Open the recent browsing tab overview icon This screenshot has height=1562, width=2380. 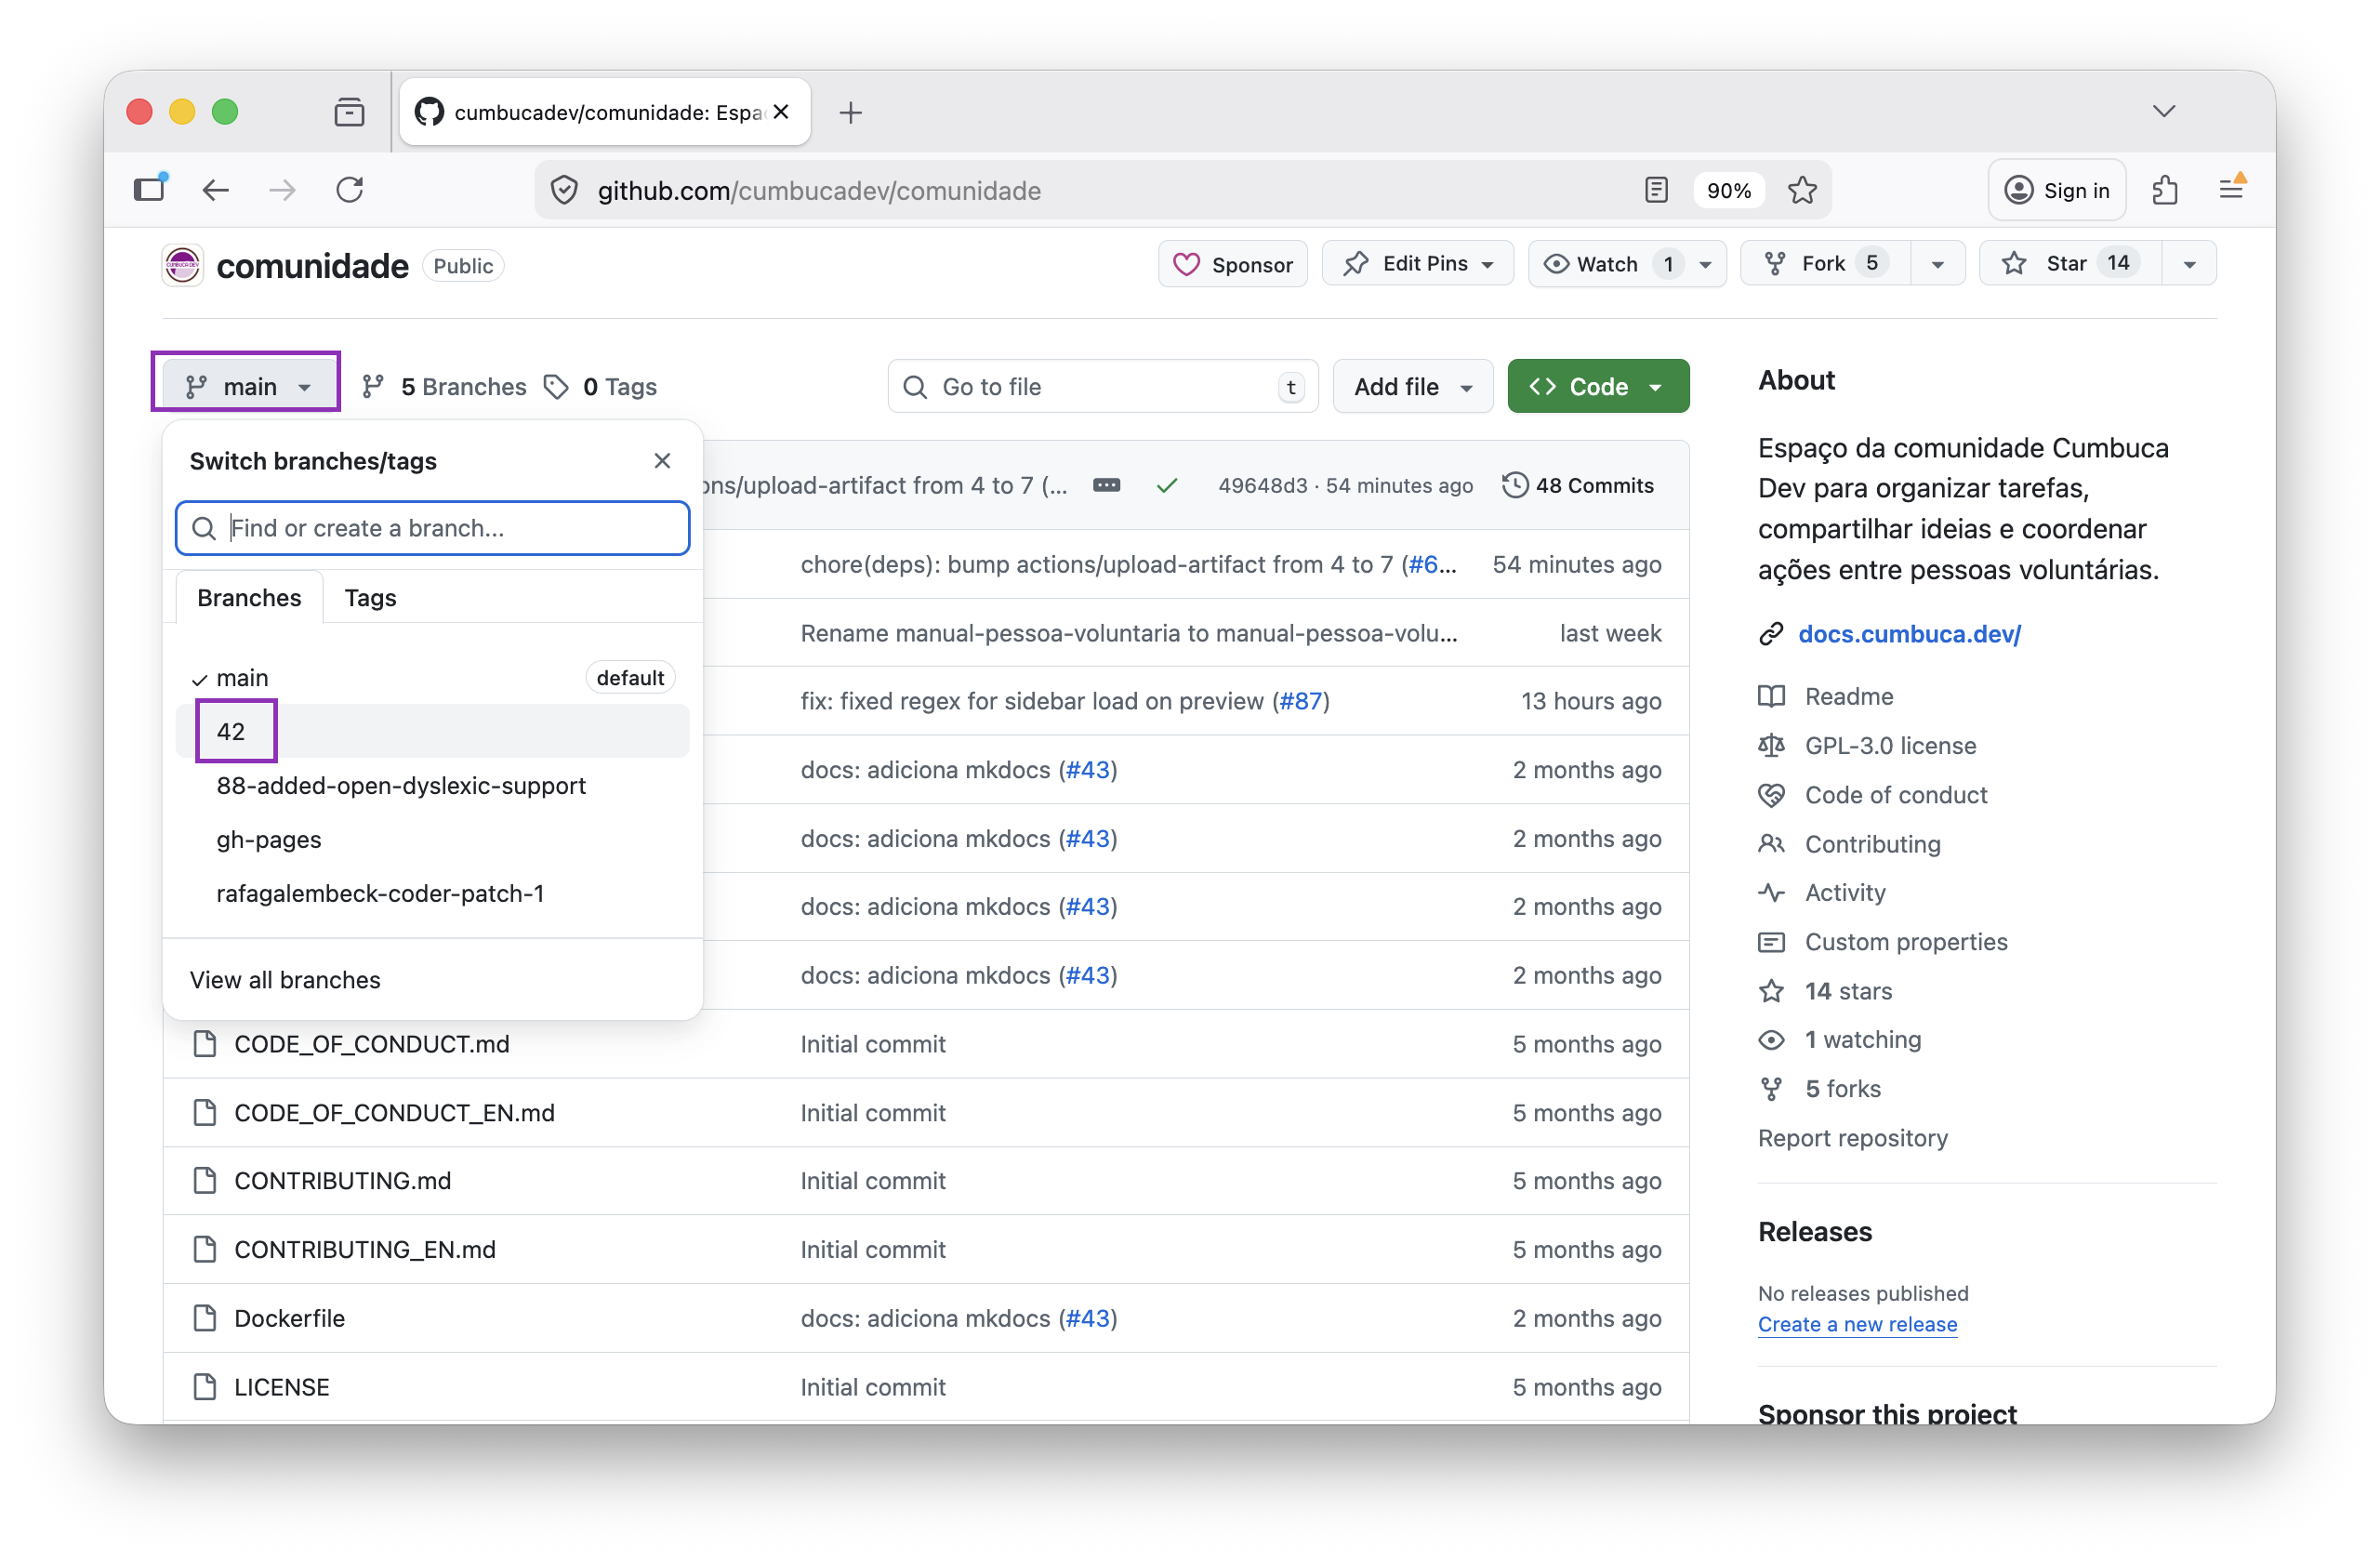[349, 112]
